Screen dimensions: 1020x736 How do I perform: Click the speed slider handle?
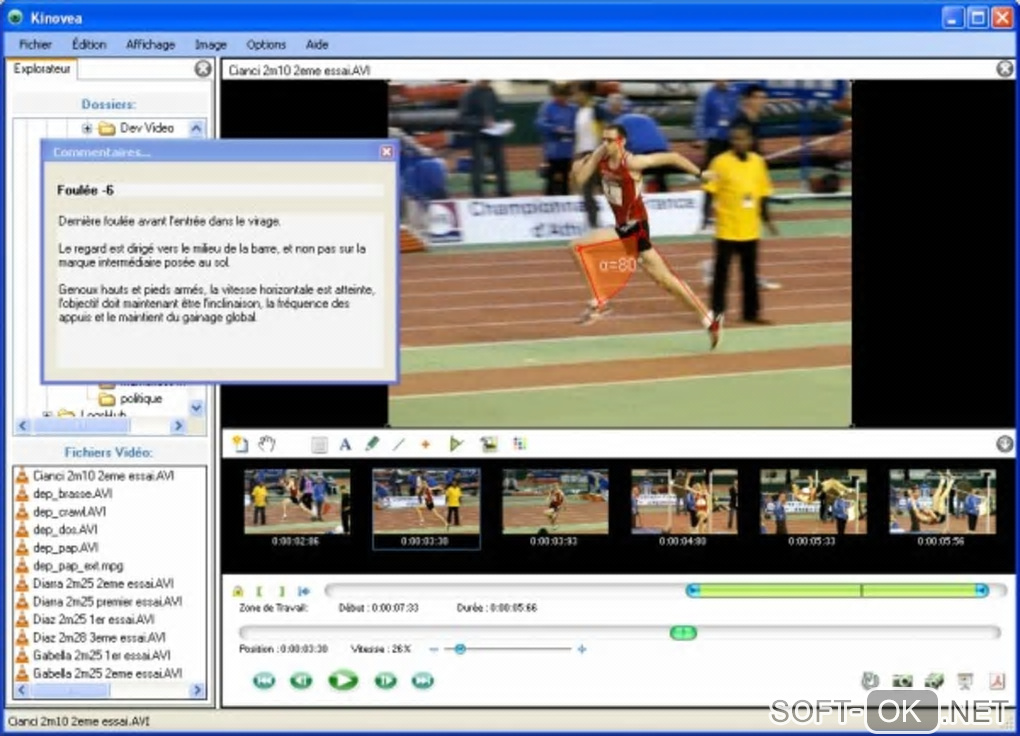coord(460,649)
